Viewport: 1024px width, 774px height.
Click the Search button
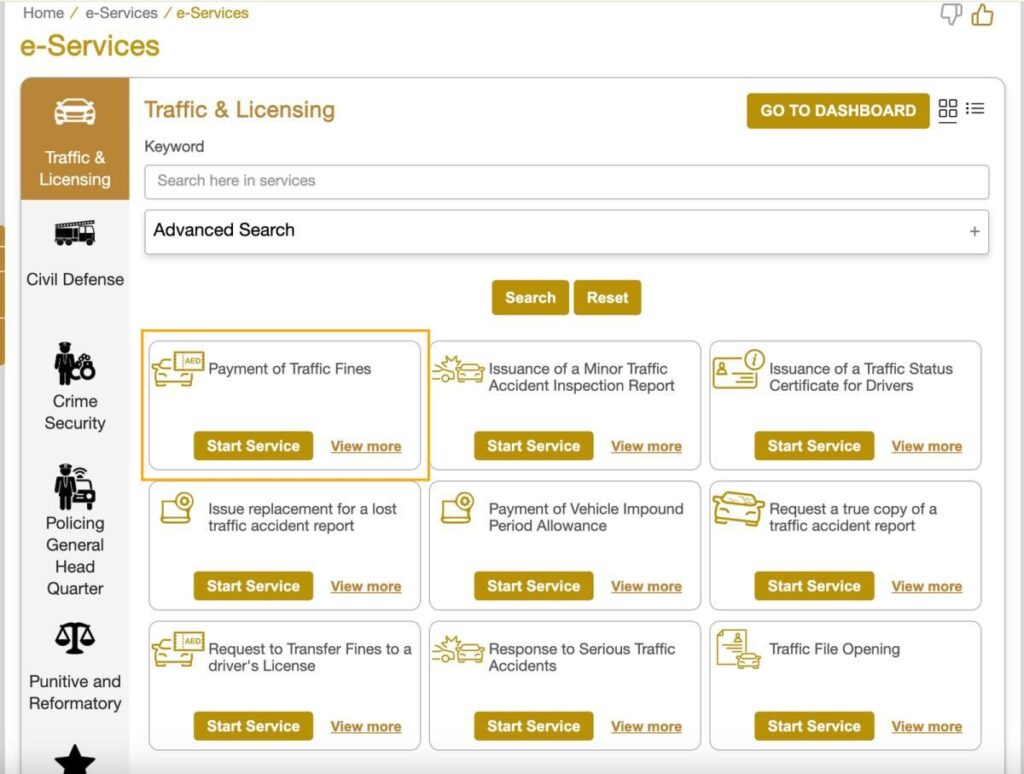coord(530,297)
